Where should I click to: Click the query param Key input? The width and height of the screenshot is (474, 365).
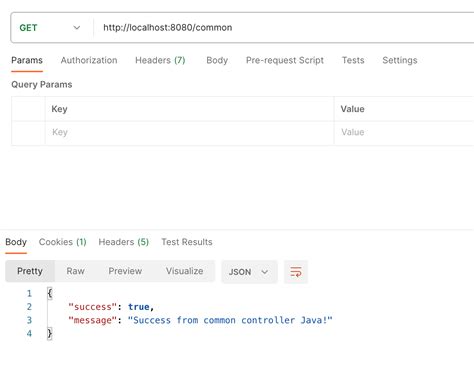[189, 133]
